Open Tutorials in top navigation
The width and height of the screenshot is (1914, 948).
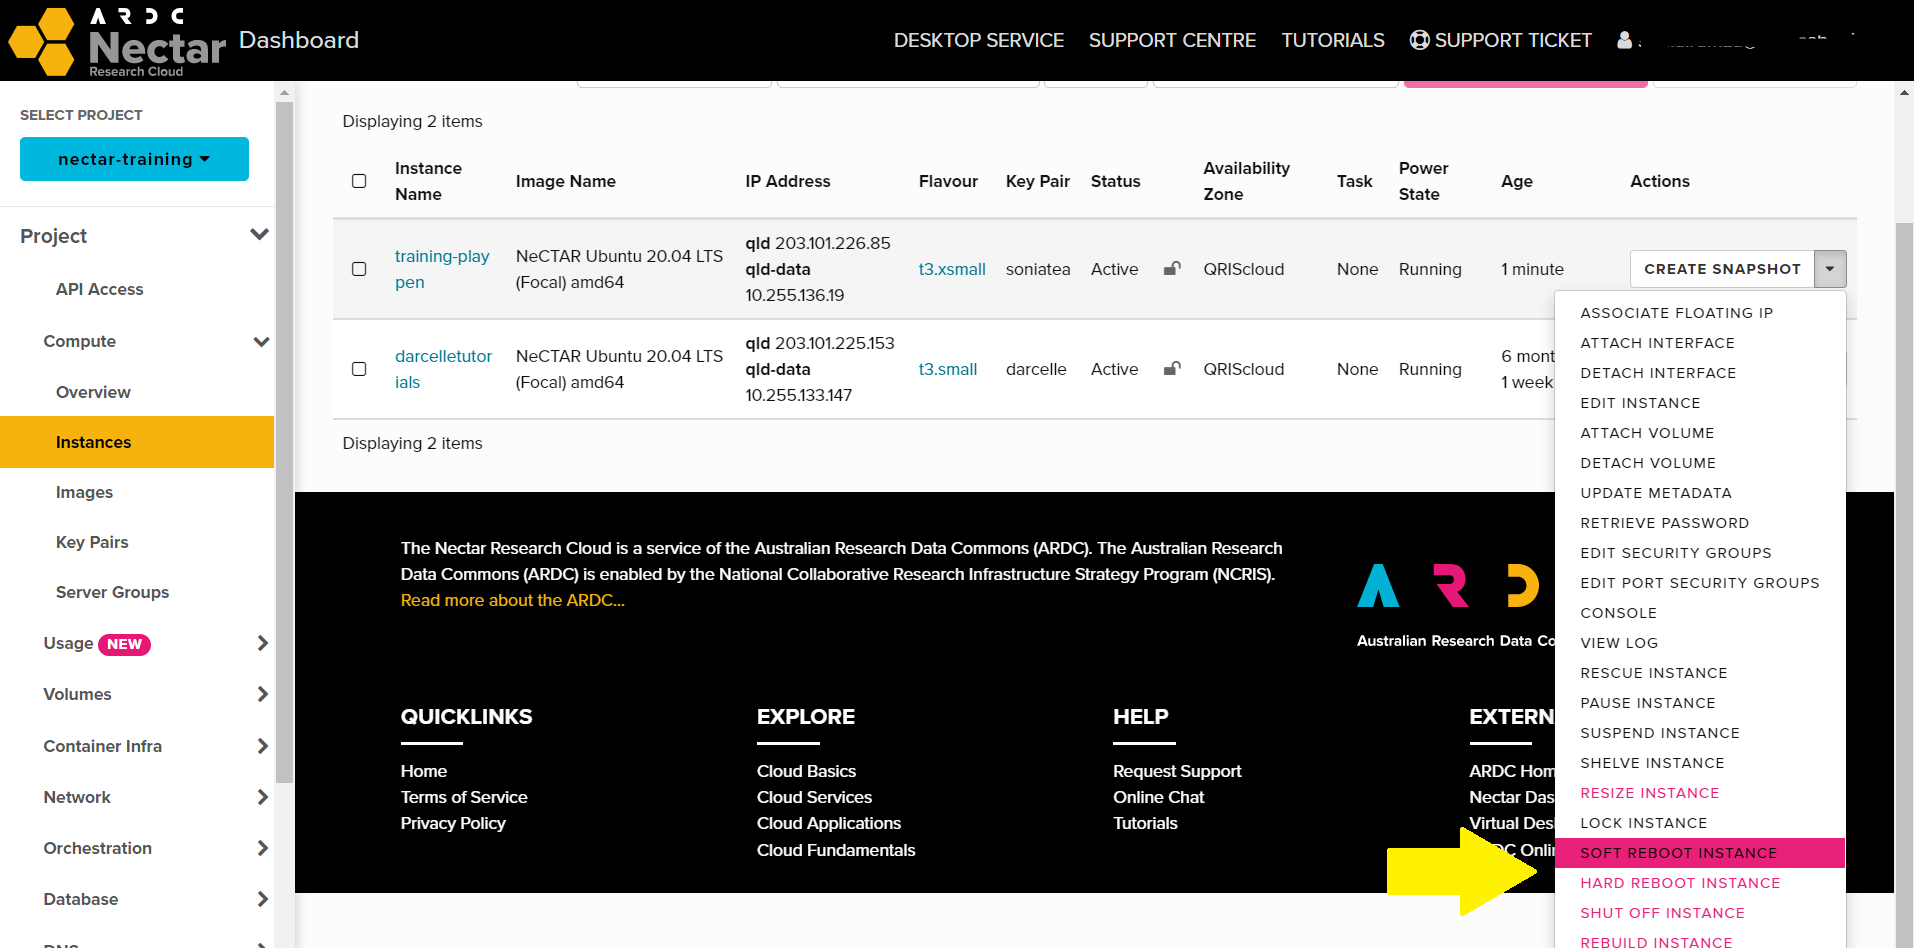(1333, 40)
